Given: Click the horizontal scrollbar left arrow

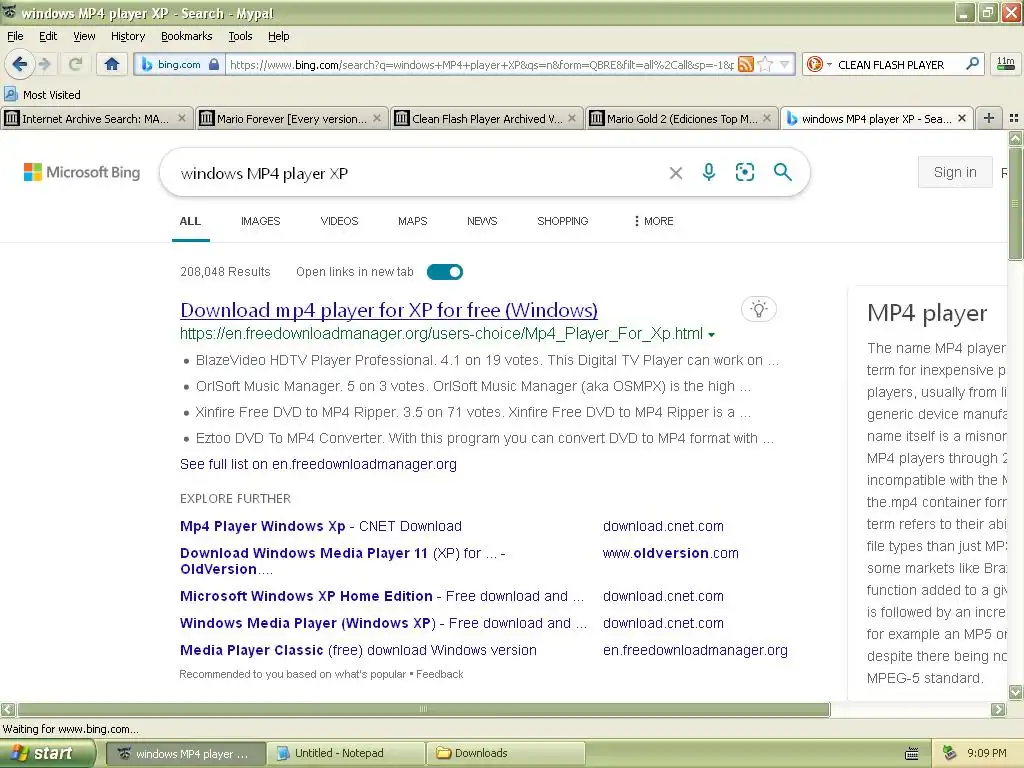Looking at the screenshot, I should pyautogui.click(x=8, y=709).
